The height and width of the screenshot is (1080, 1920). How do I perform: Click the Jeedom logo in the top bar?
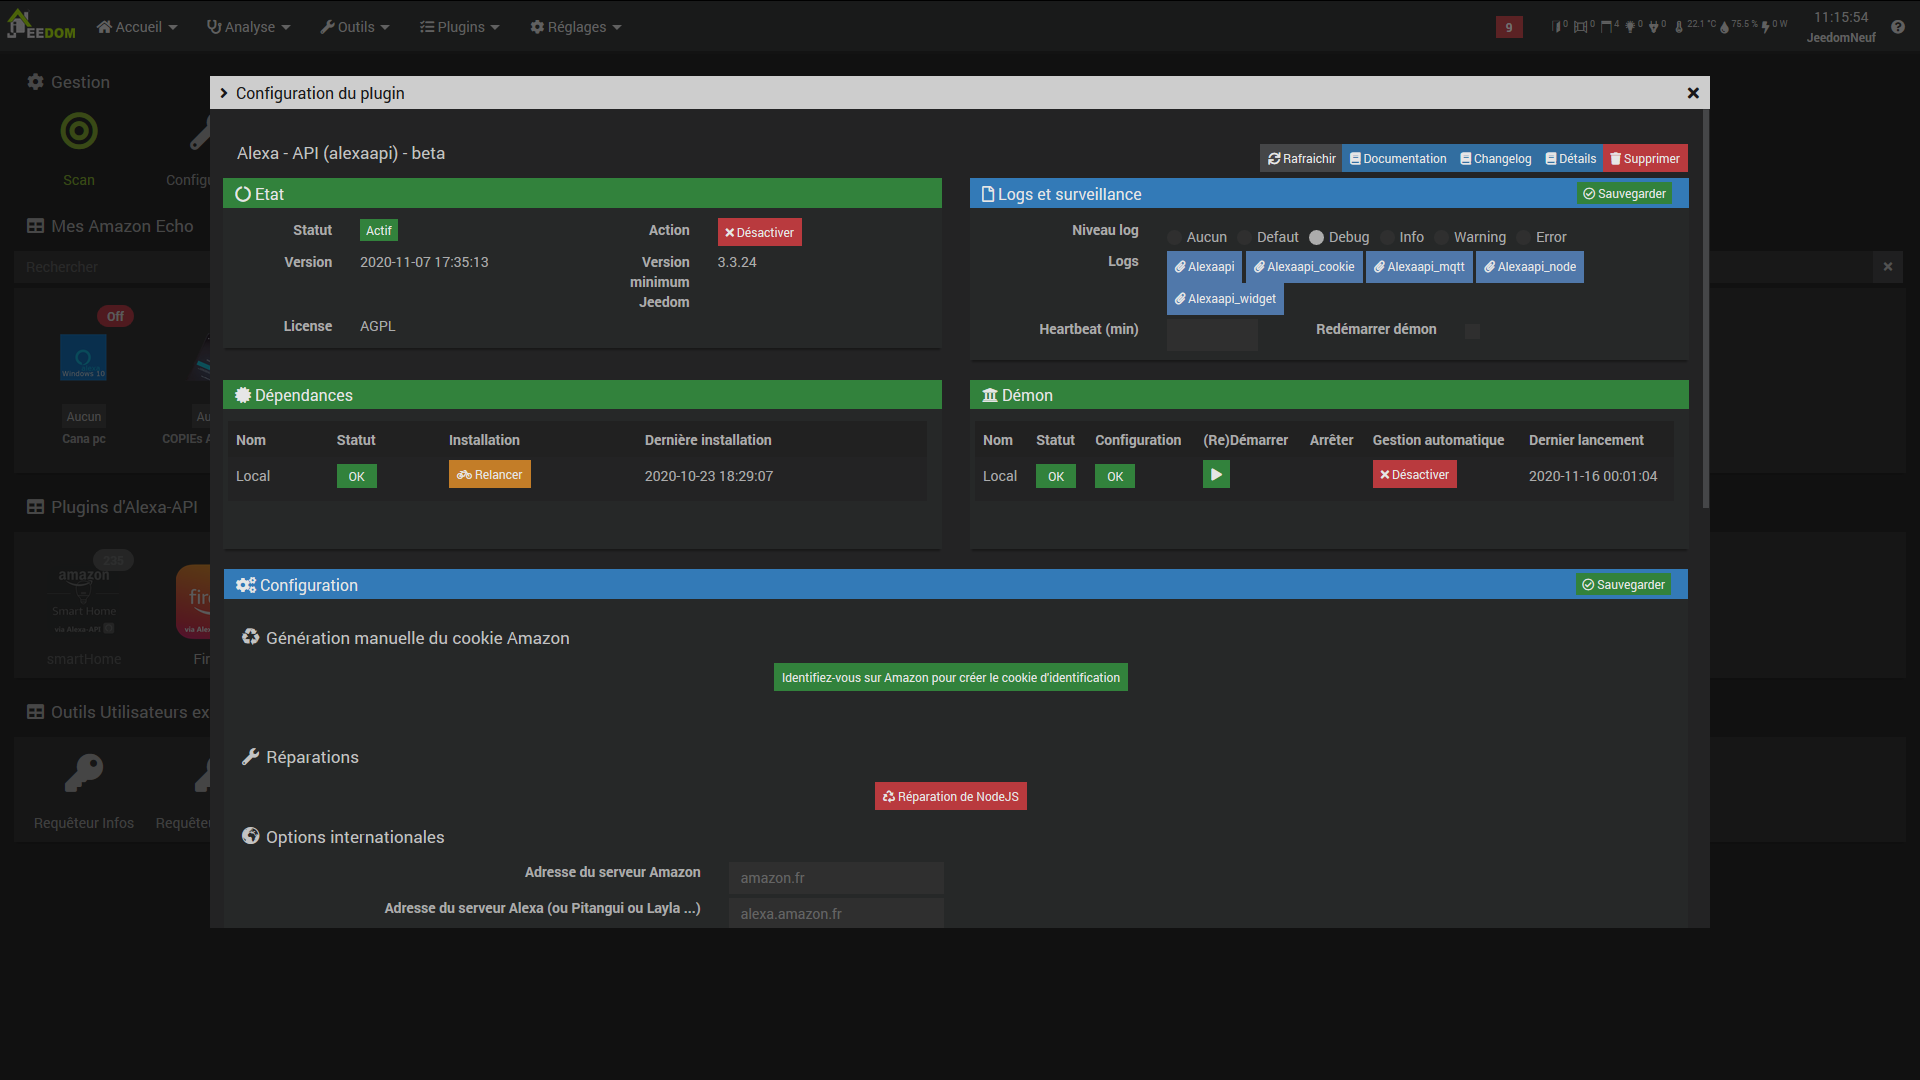tap(41, 25)
